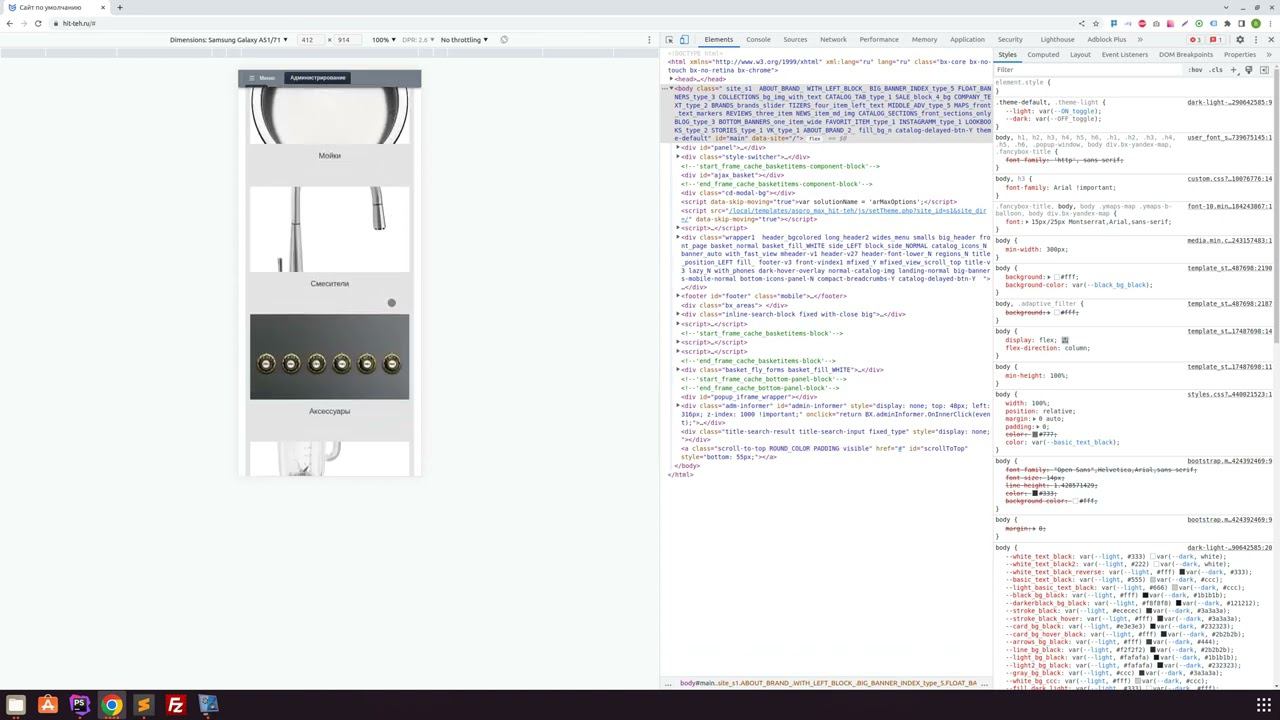This screenshot has width=1280, height=720.
Task: Click the color swatch next to #777
Action: point(1036,434)
